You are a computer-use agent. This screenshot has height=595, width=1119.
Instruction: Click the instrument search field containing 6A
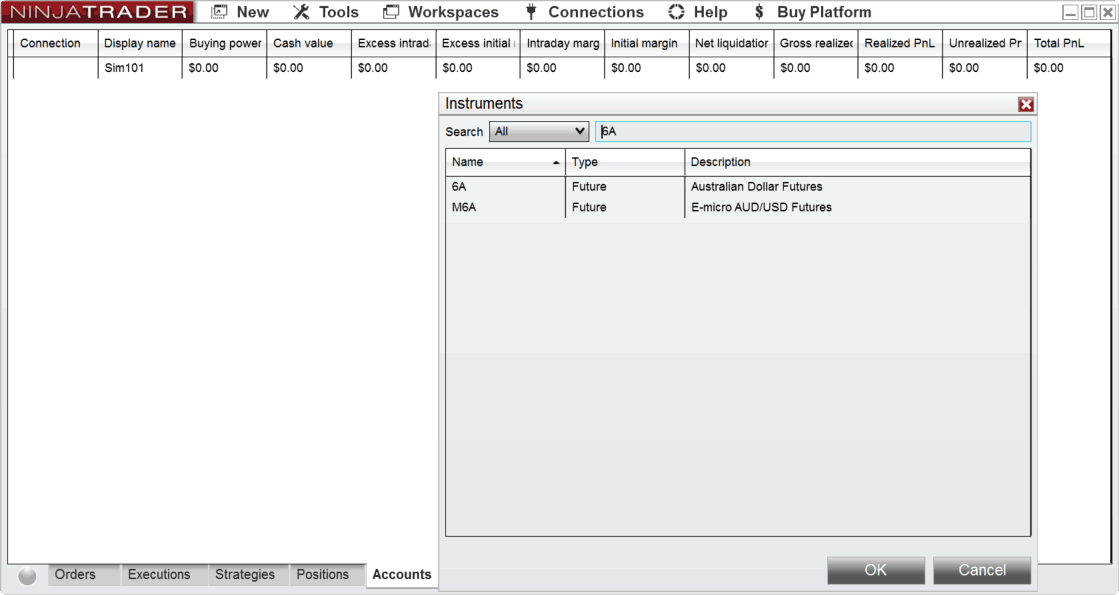pyautogui.click(x=813, y=131)
